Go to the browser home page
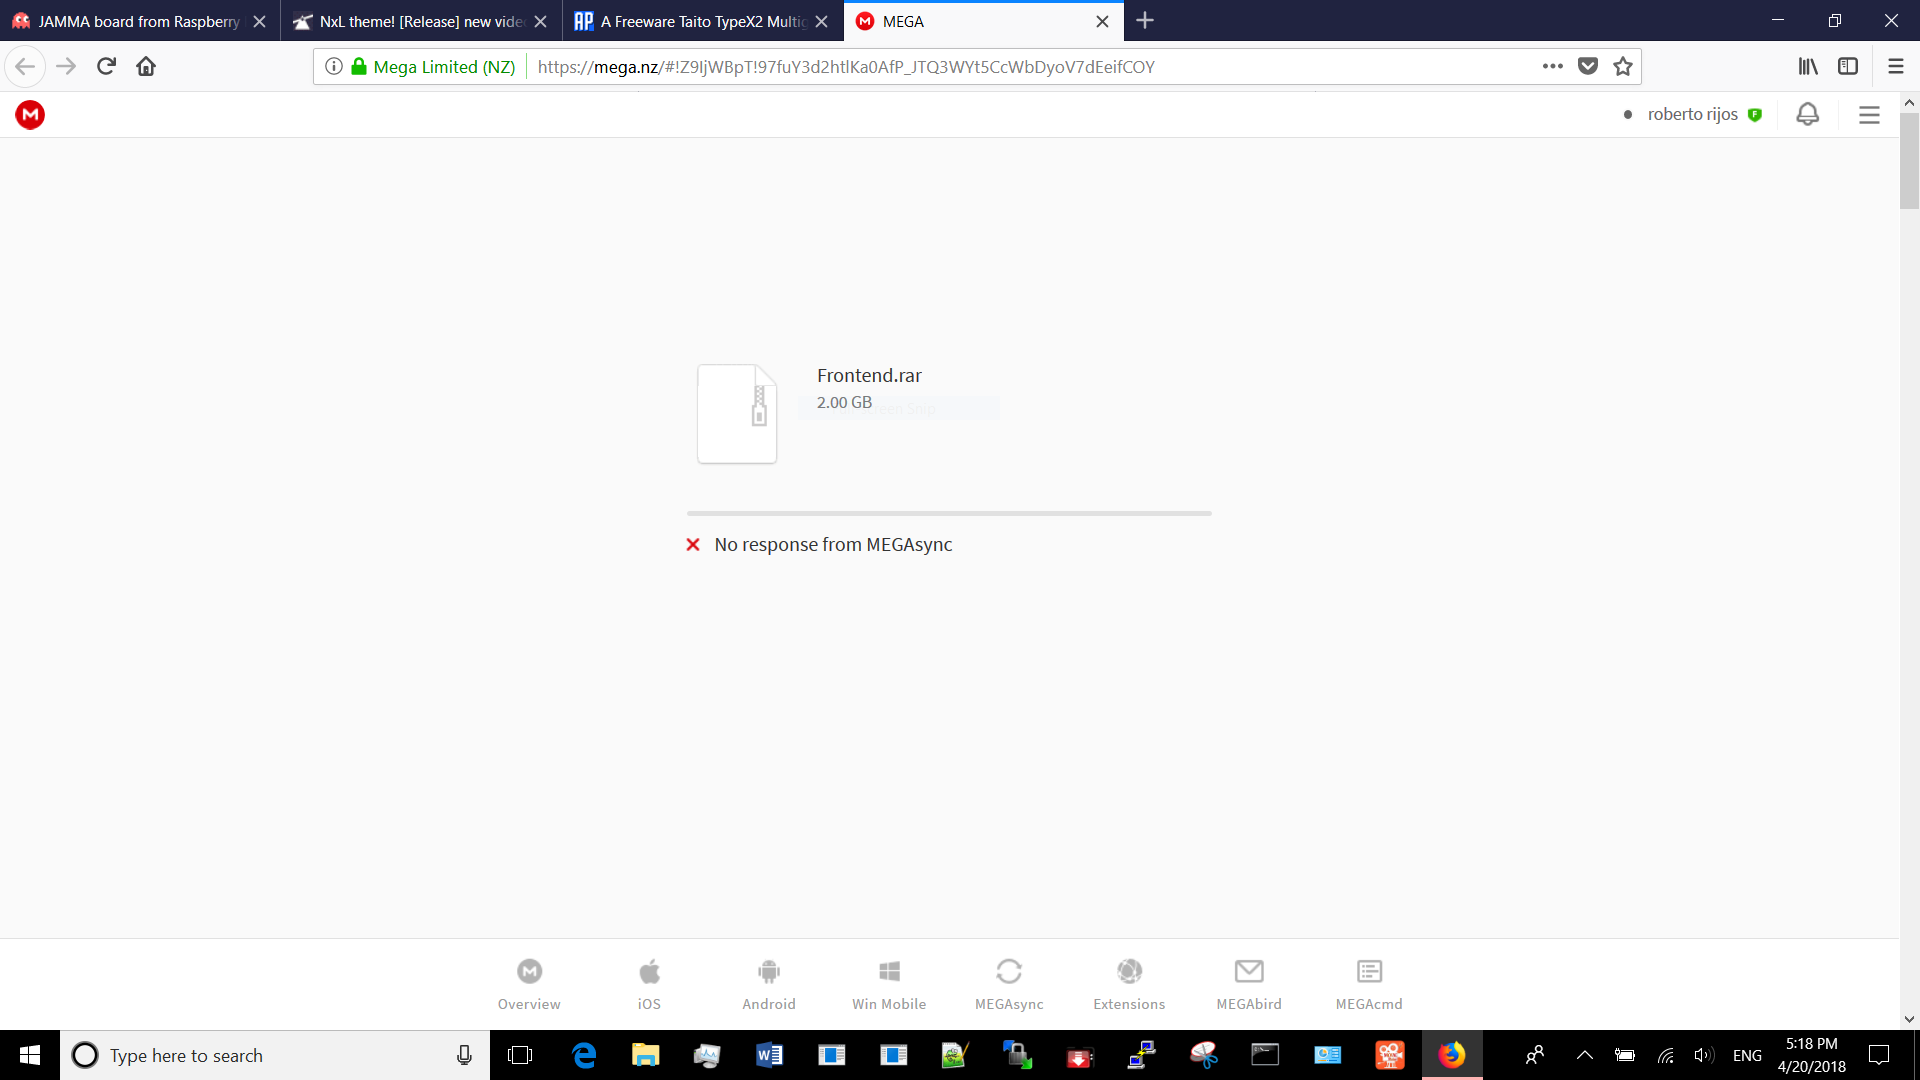1920x1080 pixels. coord(146,66)
